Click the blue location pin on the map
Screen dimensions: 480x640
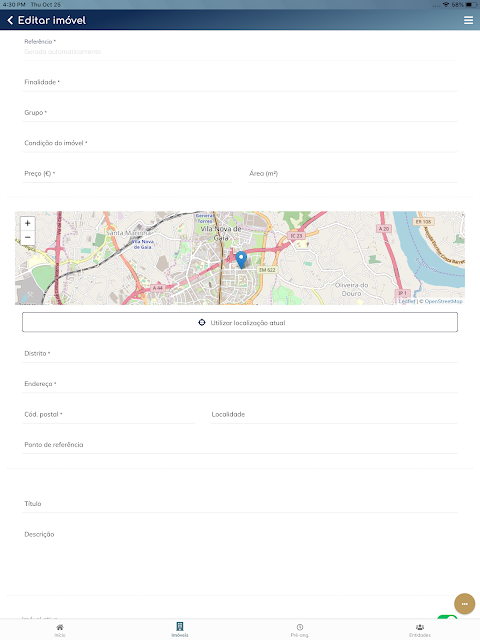point(241,260)
